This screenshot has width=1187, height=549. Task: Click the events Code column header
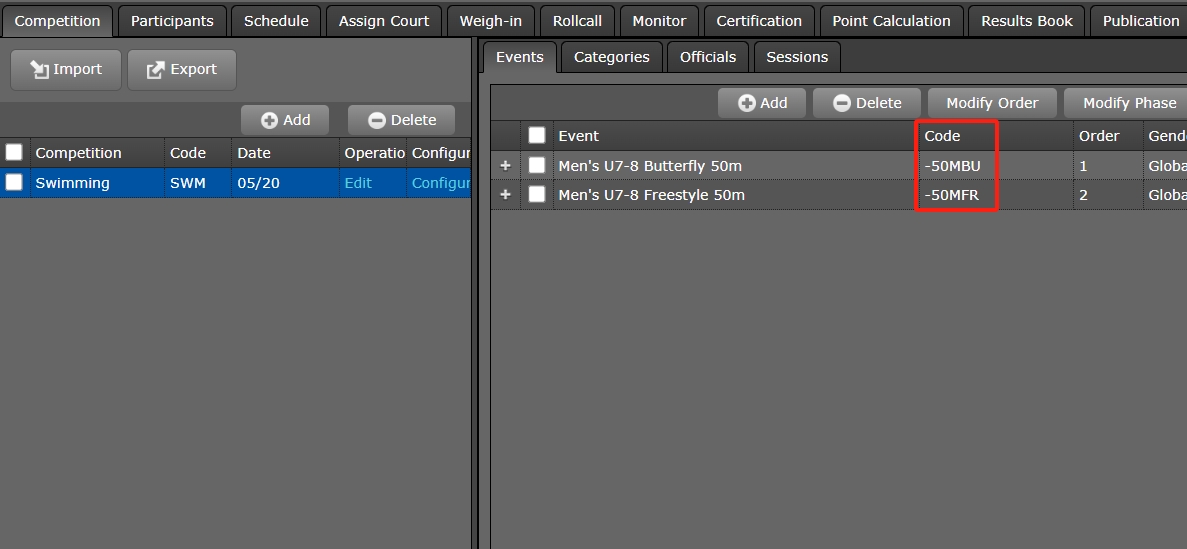942,136
